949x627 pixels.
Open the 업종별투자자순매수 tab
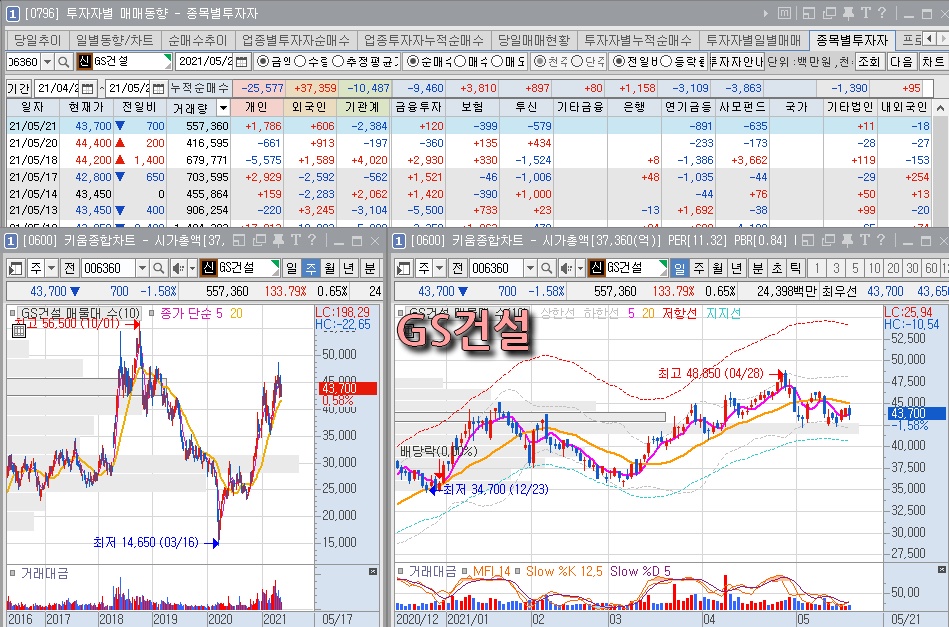pos(296,40)
